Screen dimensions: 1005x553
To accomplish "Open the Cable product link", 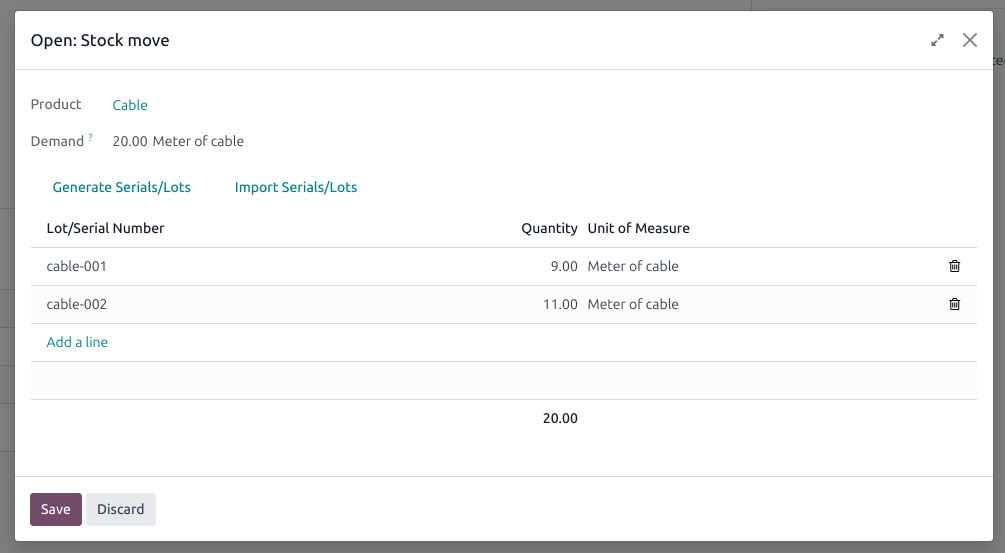I will coord(130,105).
